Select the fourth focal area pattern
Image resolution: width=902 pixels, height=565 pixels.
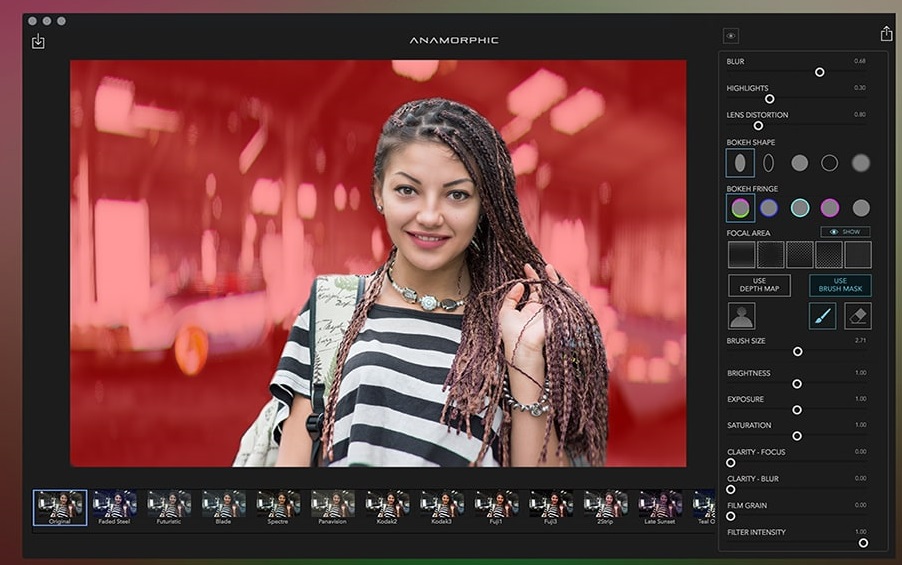(829, 254)
